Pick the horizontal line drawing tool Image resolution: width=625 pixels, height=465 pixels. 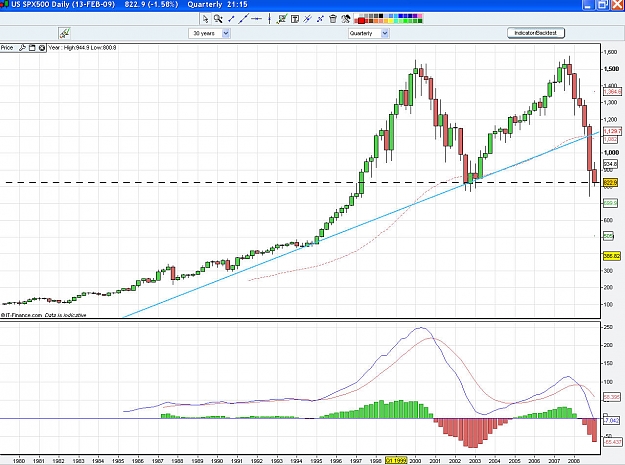[257, 19]
